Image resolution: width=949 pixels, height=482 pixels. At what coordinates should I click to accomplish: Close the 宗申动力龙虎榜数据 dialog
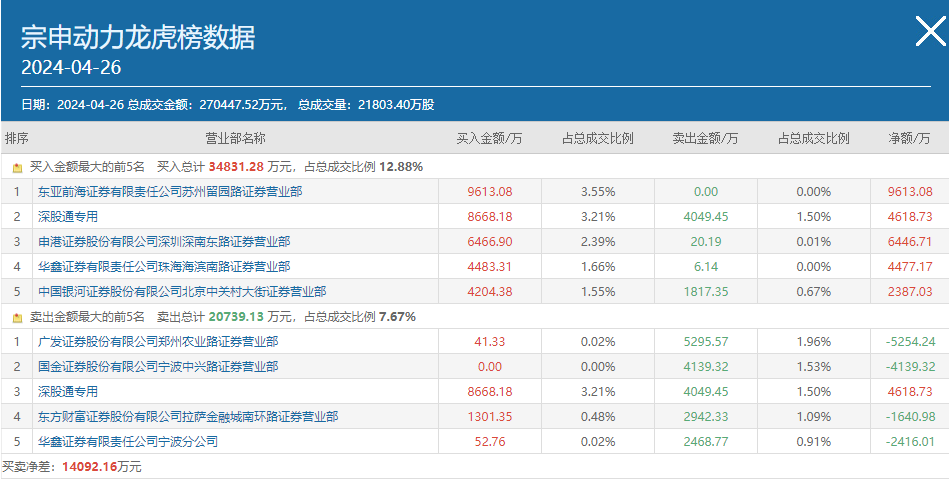point(930,31)
